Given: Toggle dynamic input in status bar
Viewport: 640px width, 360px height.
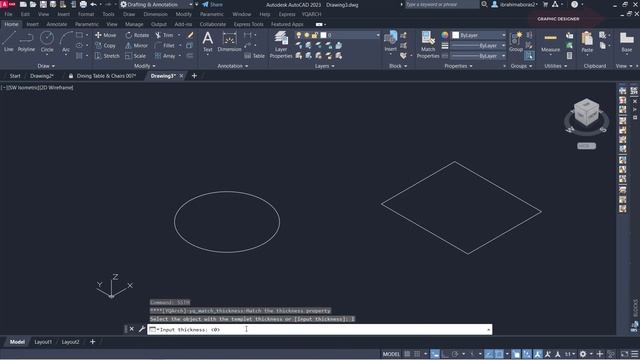Looking at the screenshot, I should click(x=435, y=354).
